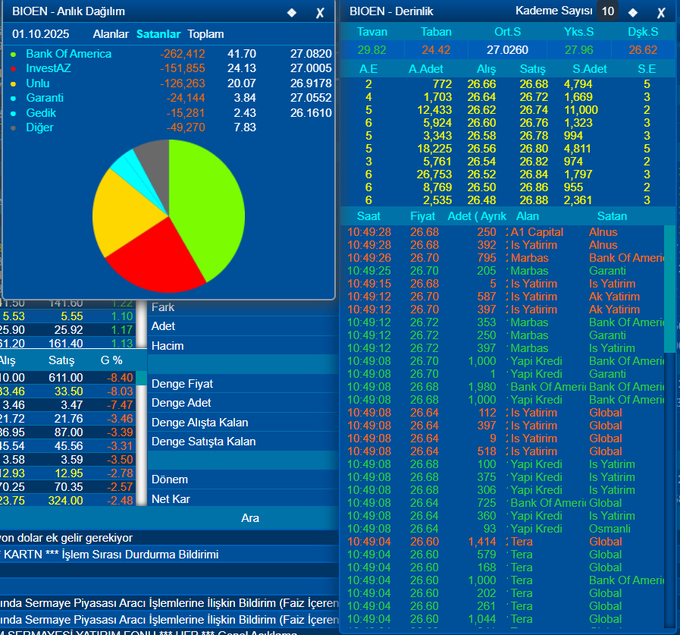This screenshot has width=680, height=635.
Task: Click the ask quantity 11,000
Action: pyautogui.click(x=581, y=110)
